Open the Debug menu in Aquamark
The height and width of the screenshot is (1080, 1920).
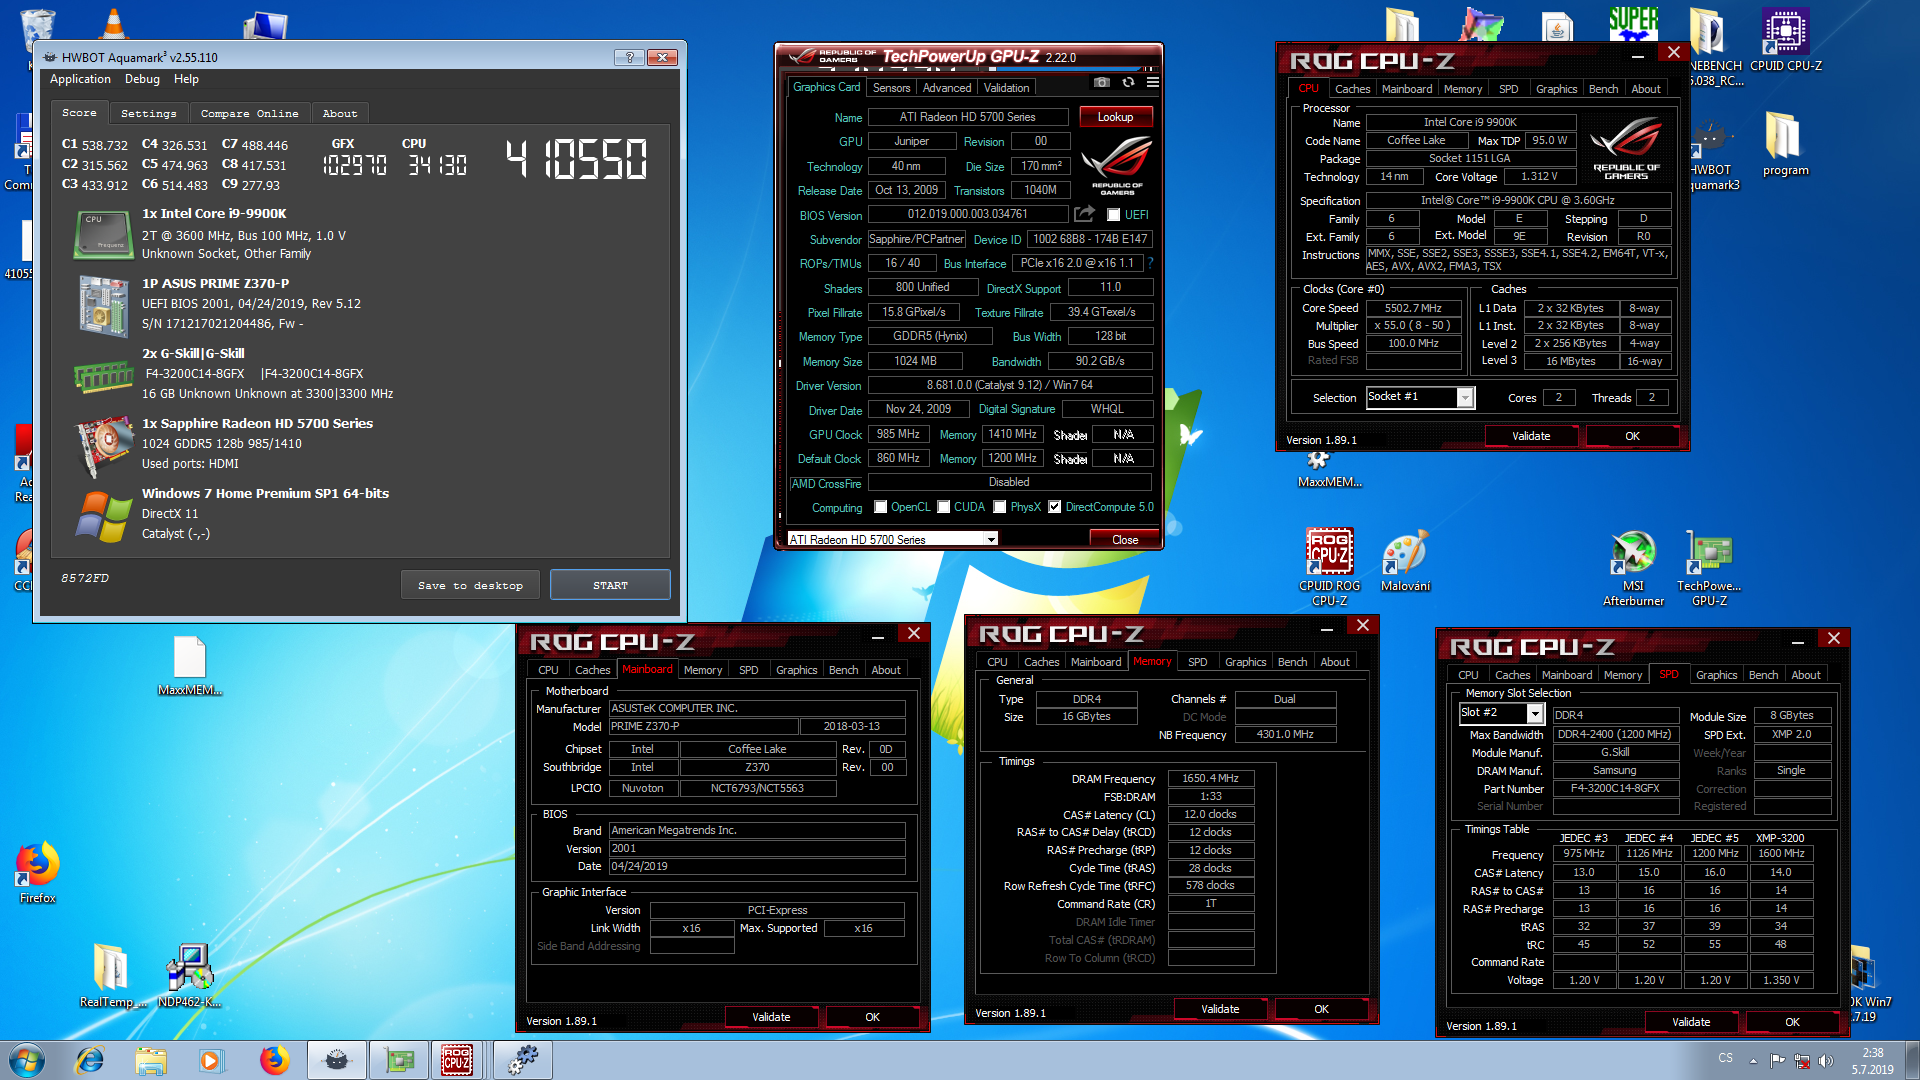142,79
